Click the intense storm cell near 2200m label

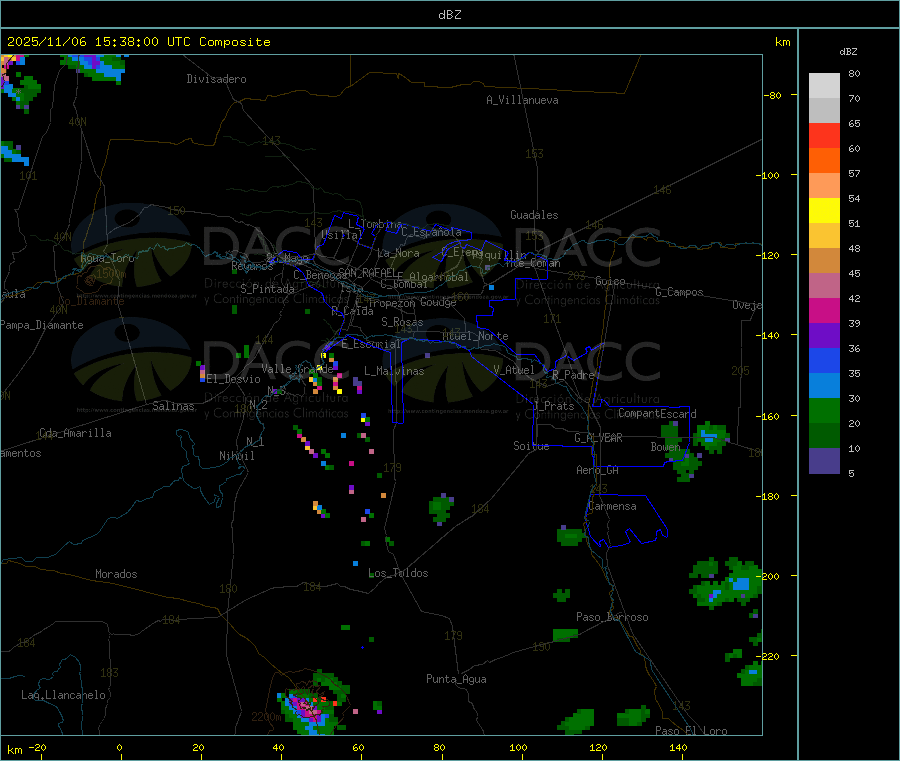[x=313, y=704]
